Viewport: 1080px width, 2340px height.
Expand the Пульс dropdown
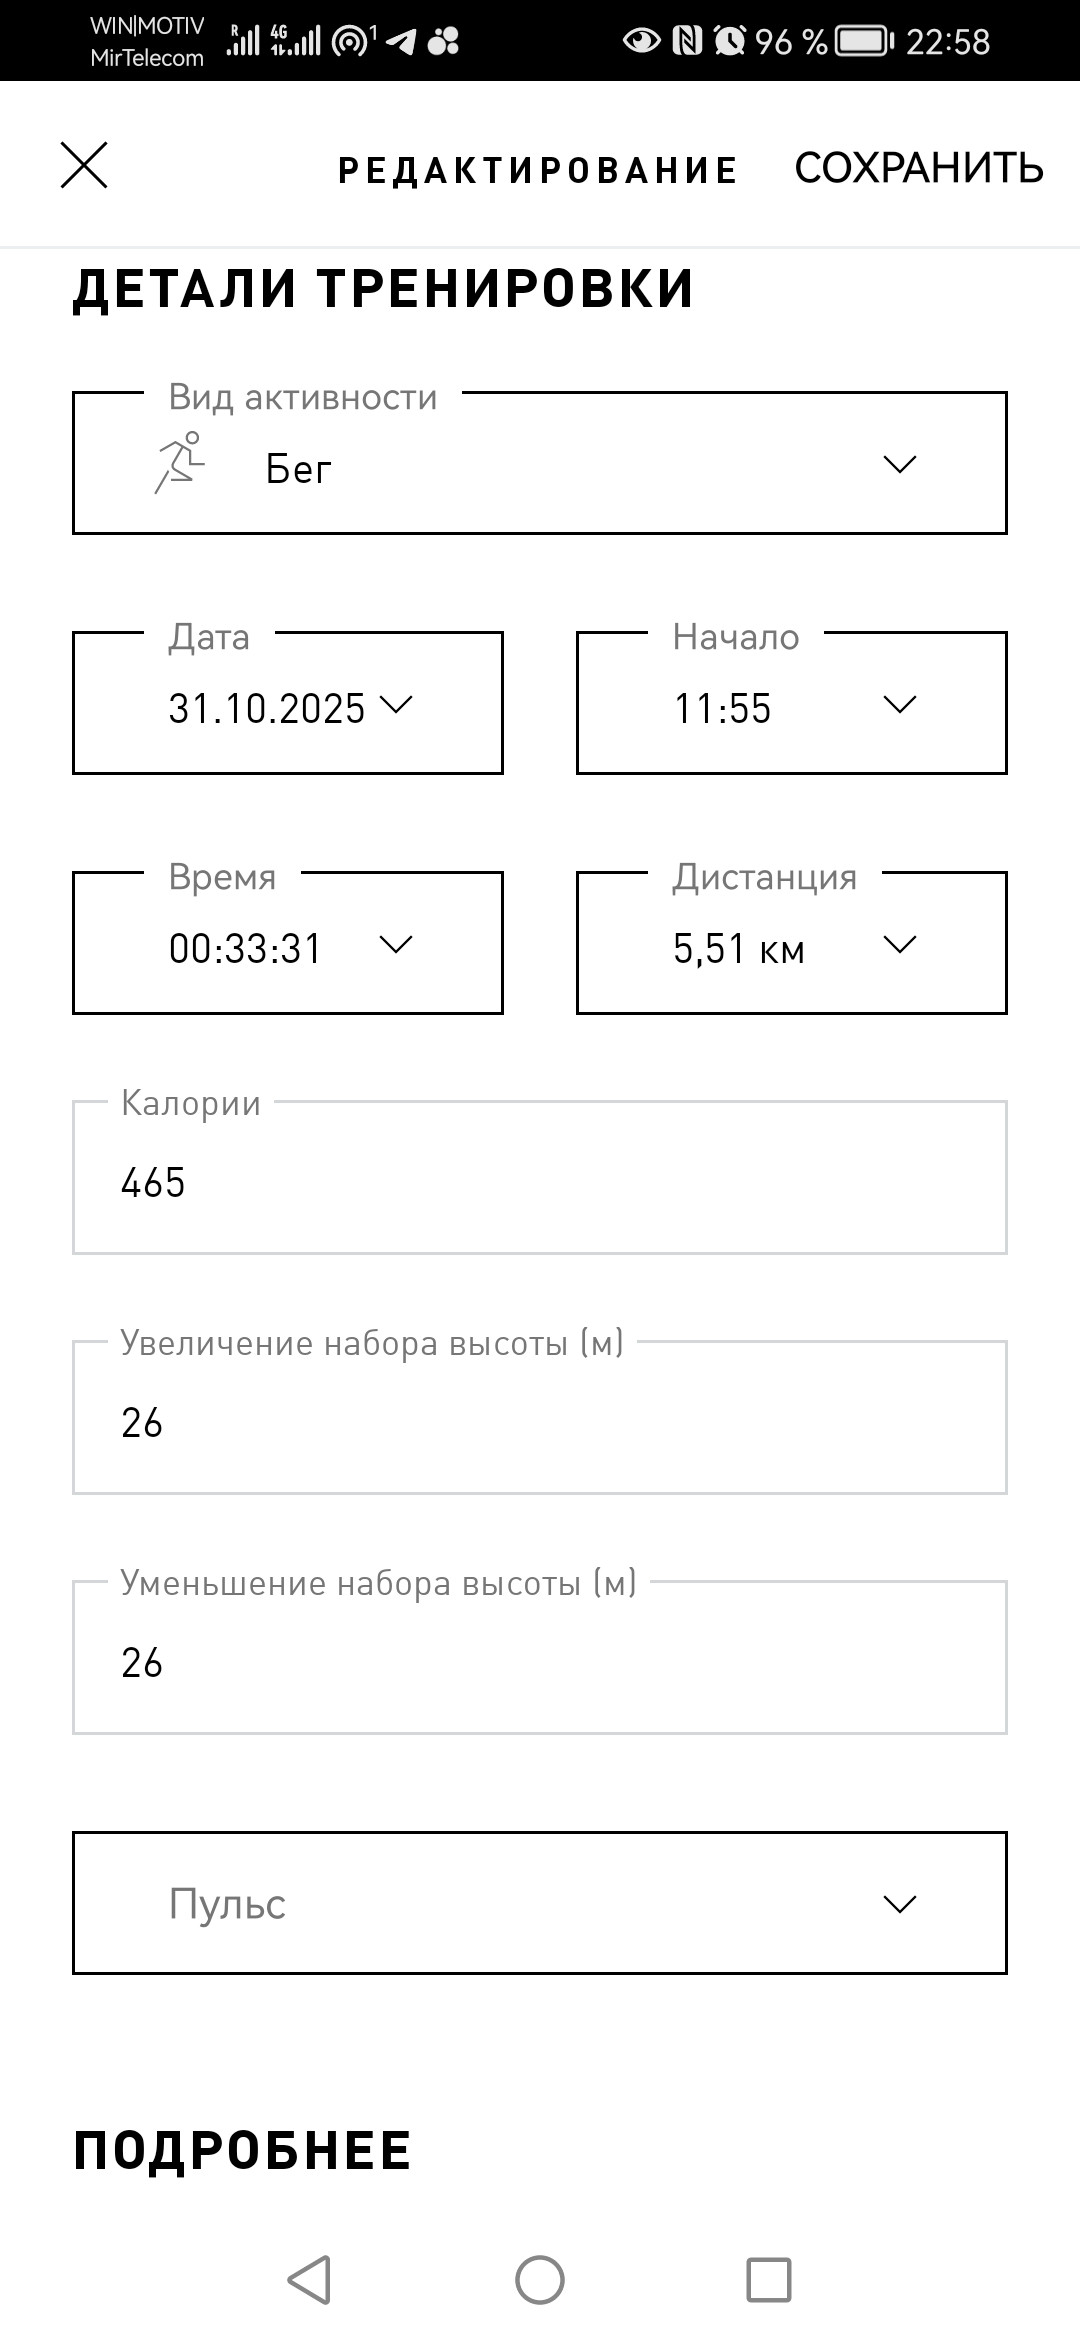click(x=540, y=1903)
